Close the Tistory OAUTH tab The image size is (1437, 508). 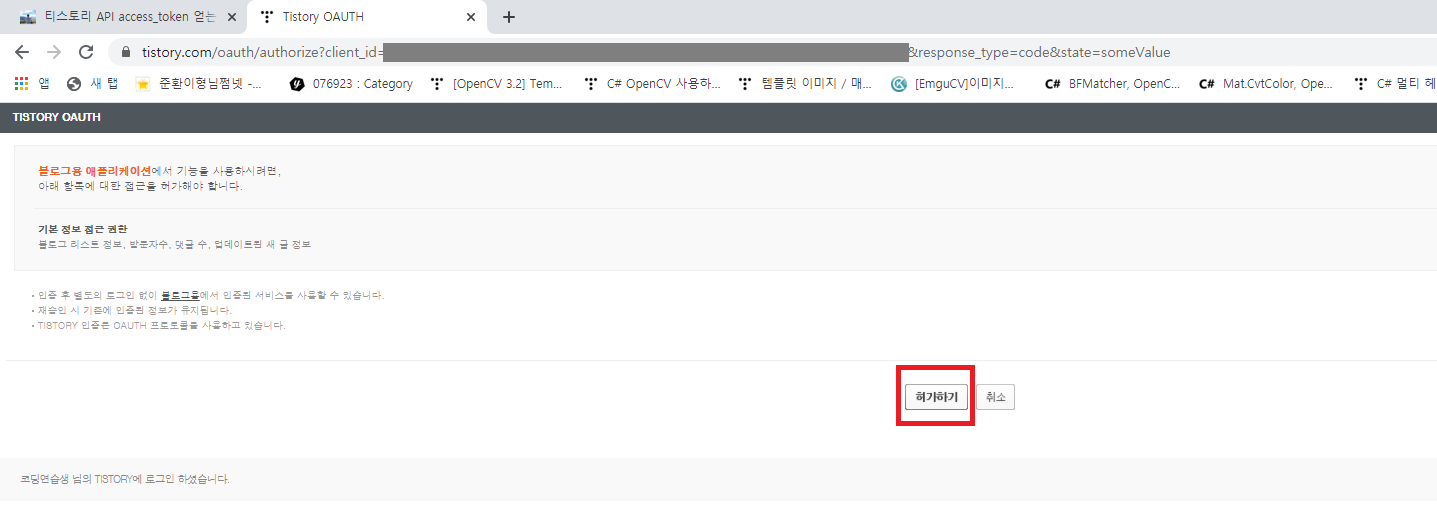(x=471, y=17)
